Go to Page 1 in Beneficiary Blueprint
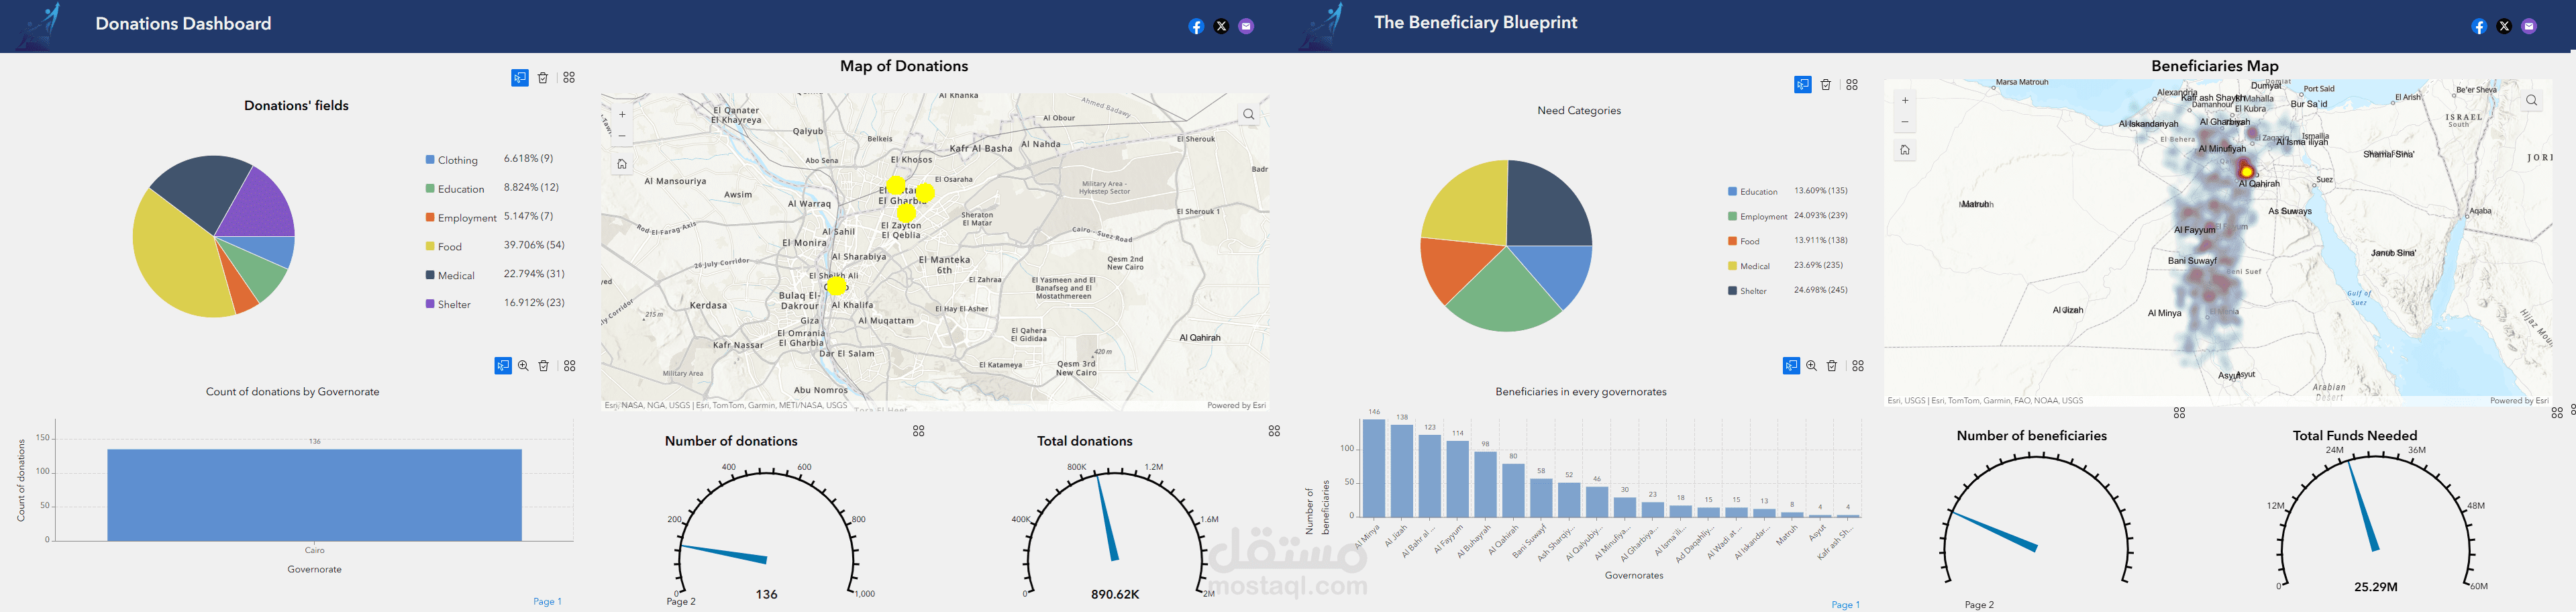Image resolution: width=2576 pixels, height=612 pixels. 1845,605
